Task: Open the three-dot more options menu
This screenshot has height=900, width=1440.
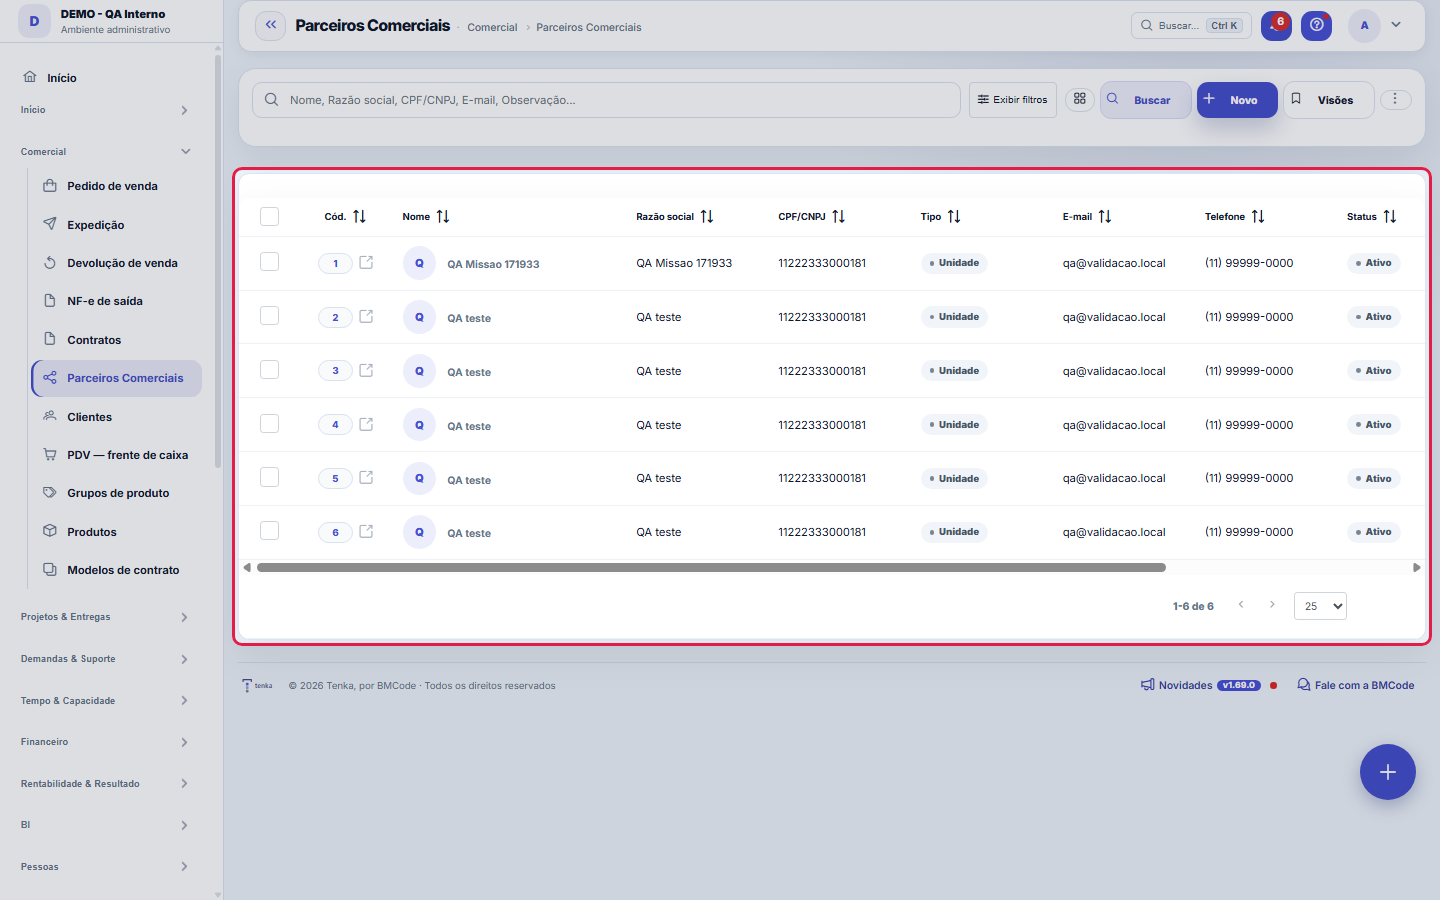Action: 1395,99
